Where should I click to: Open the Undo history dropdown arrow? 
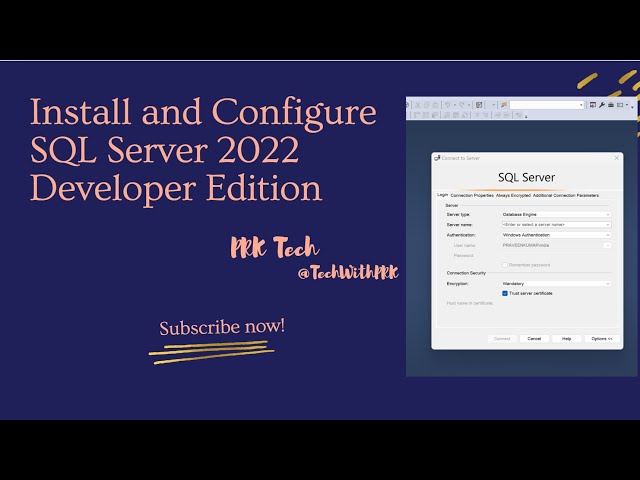(x=455, y=105)
